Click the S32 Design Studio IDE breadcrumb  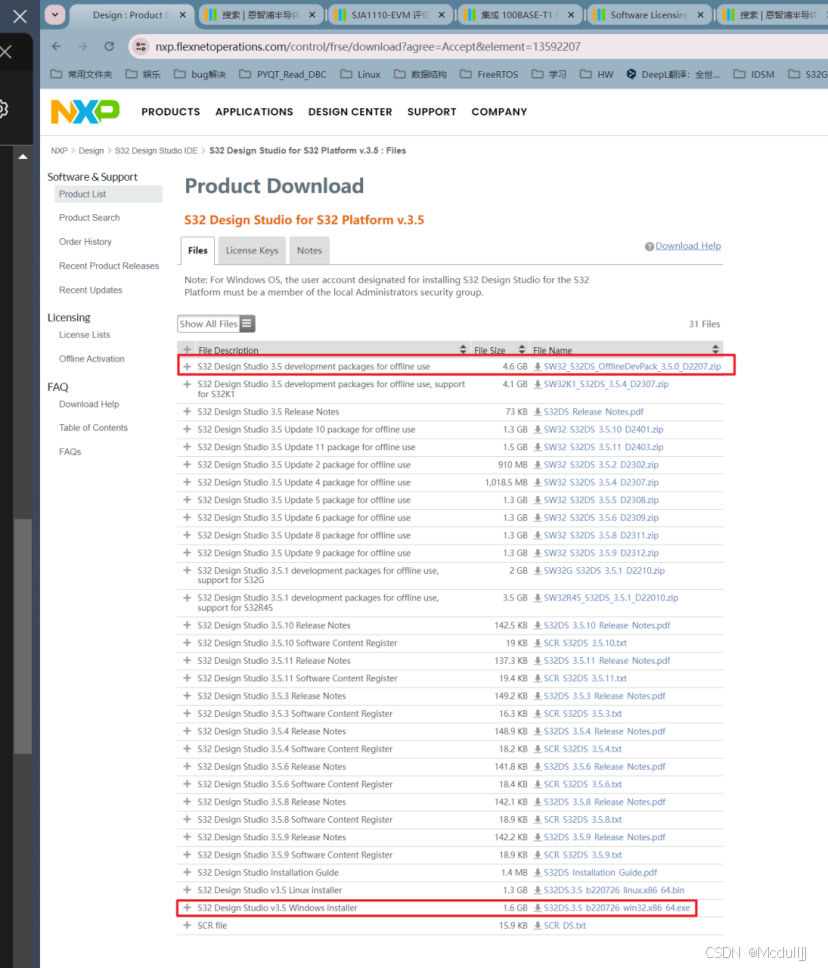[x=156, y=151]
